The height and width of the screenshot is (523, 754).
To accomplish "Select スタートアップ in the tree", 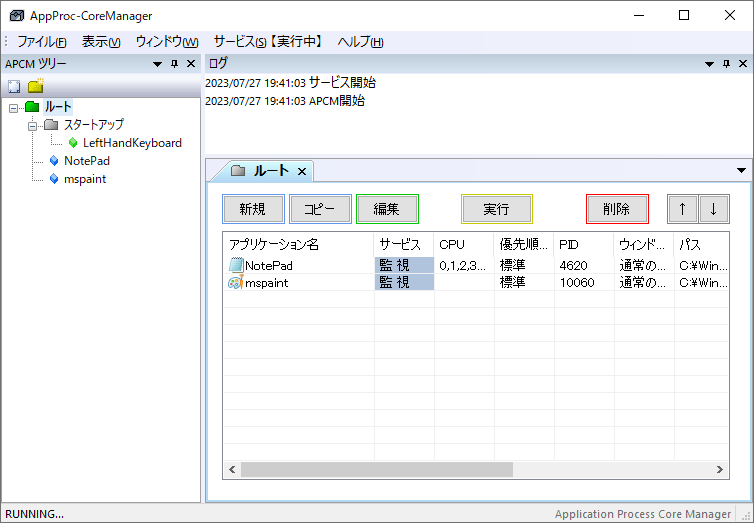I will click(94, 125).
